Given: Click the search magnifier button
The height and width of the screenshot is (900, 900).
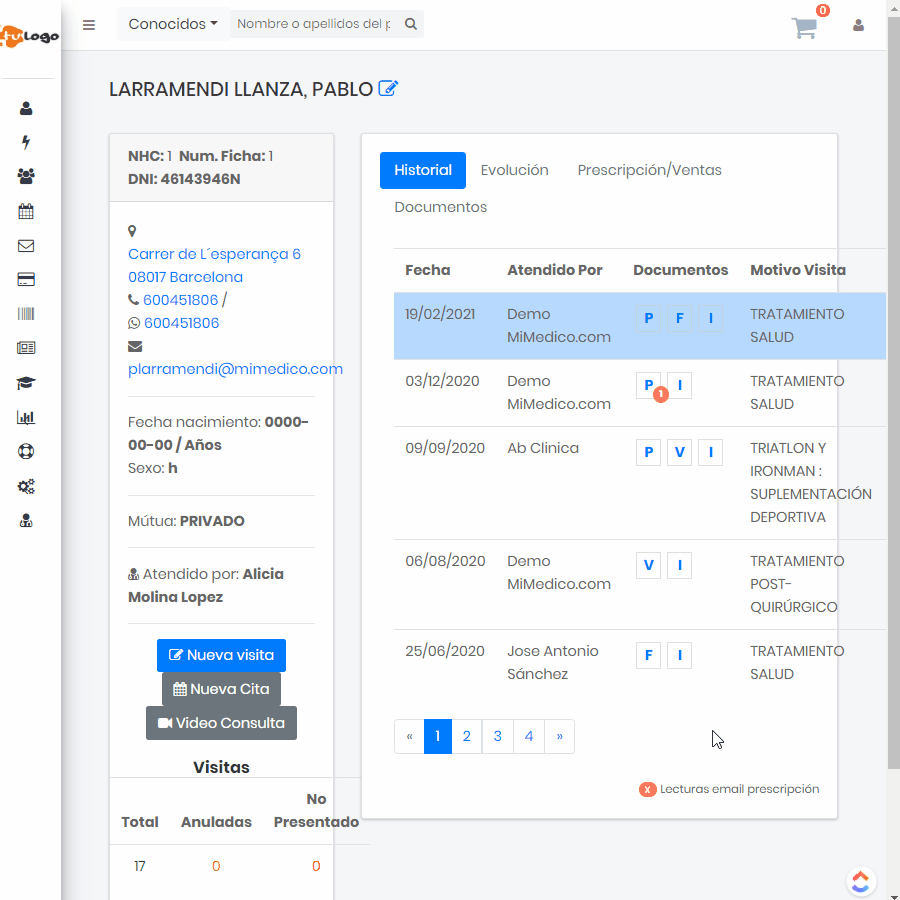Looking at the screenshot, I should [410, 24].
